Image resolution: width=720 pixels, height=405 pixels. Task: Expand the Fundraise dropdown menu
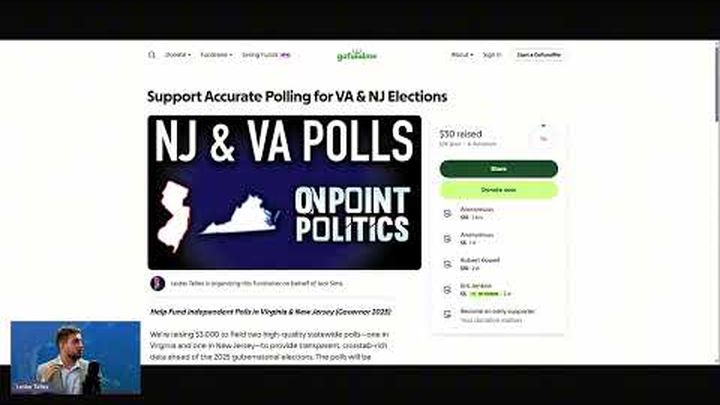pos(216,55)
